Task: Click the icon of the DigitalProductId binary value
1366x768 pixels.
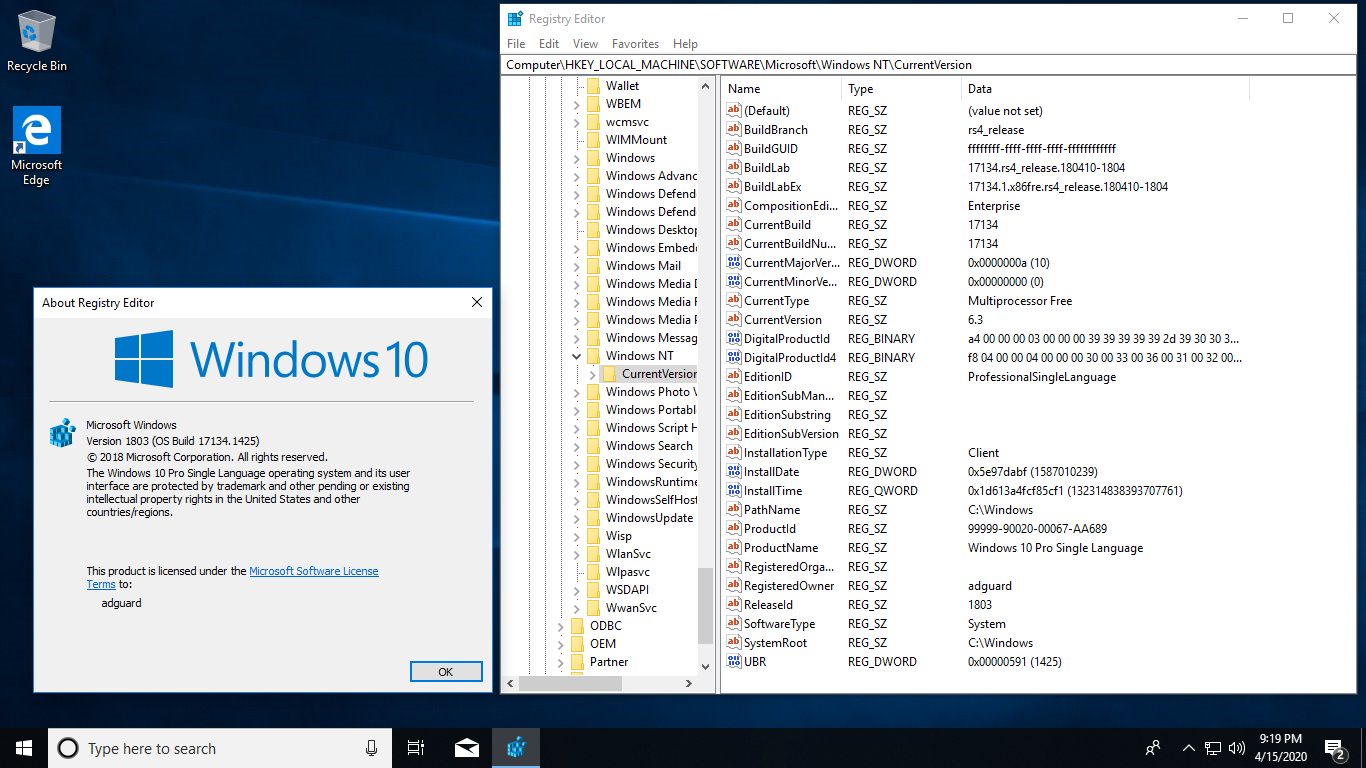Action: click(x=734, y=339)
